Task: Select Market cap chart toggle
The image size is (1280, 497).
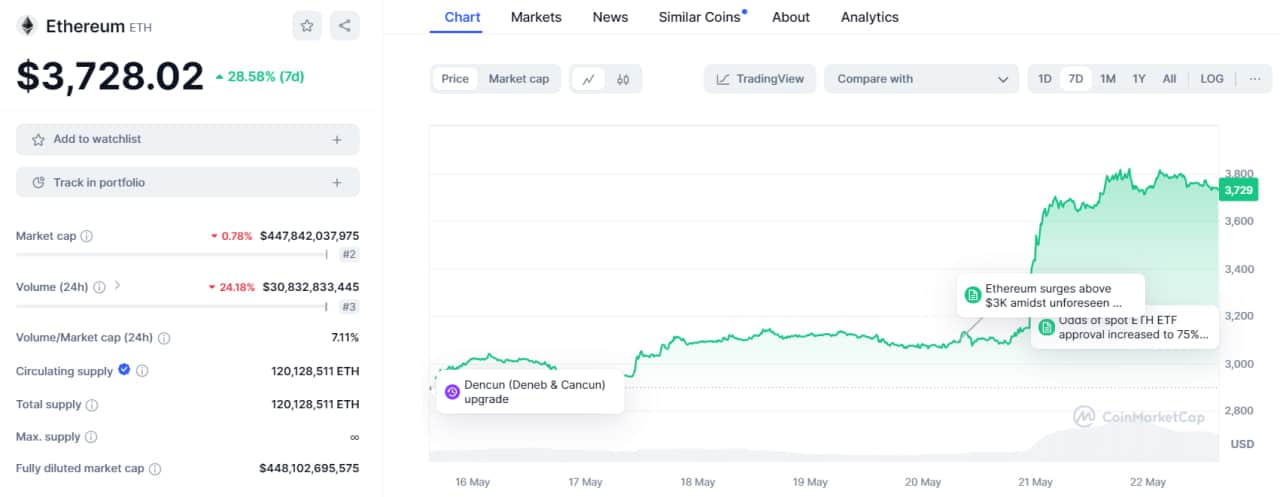Action: (518, 79)
